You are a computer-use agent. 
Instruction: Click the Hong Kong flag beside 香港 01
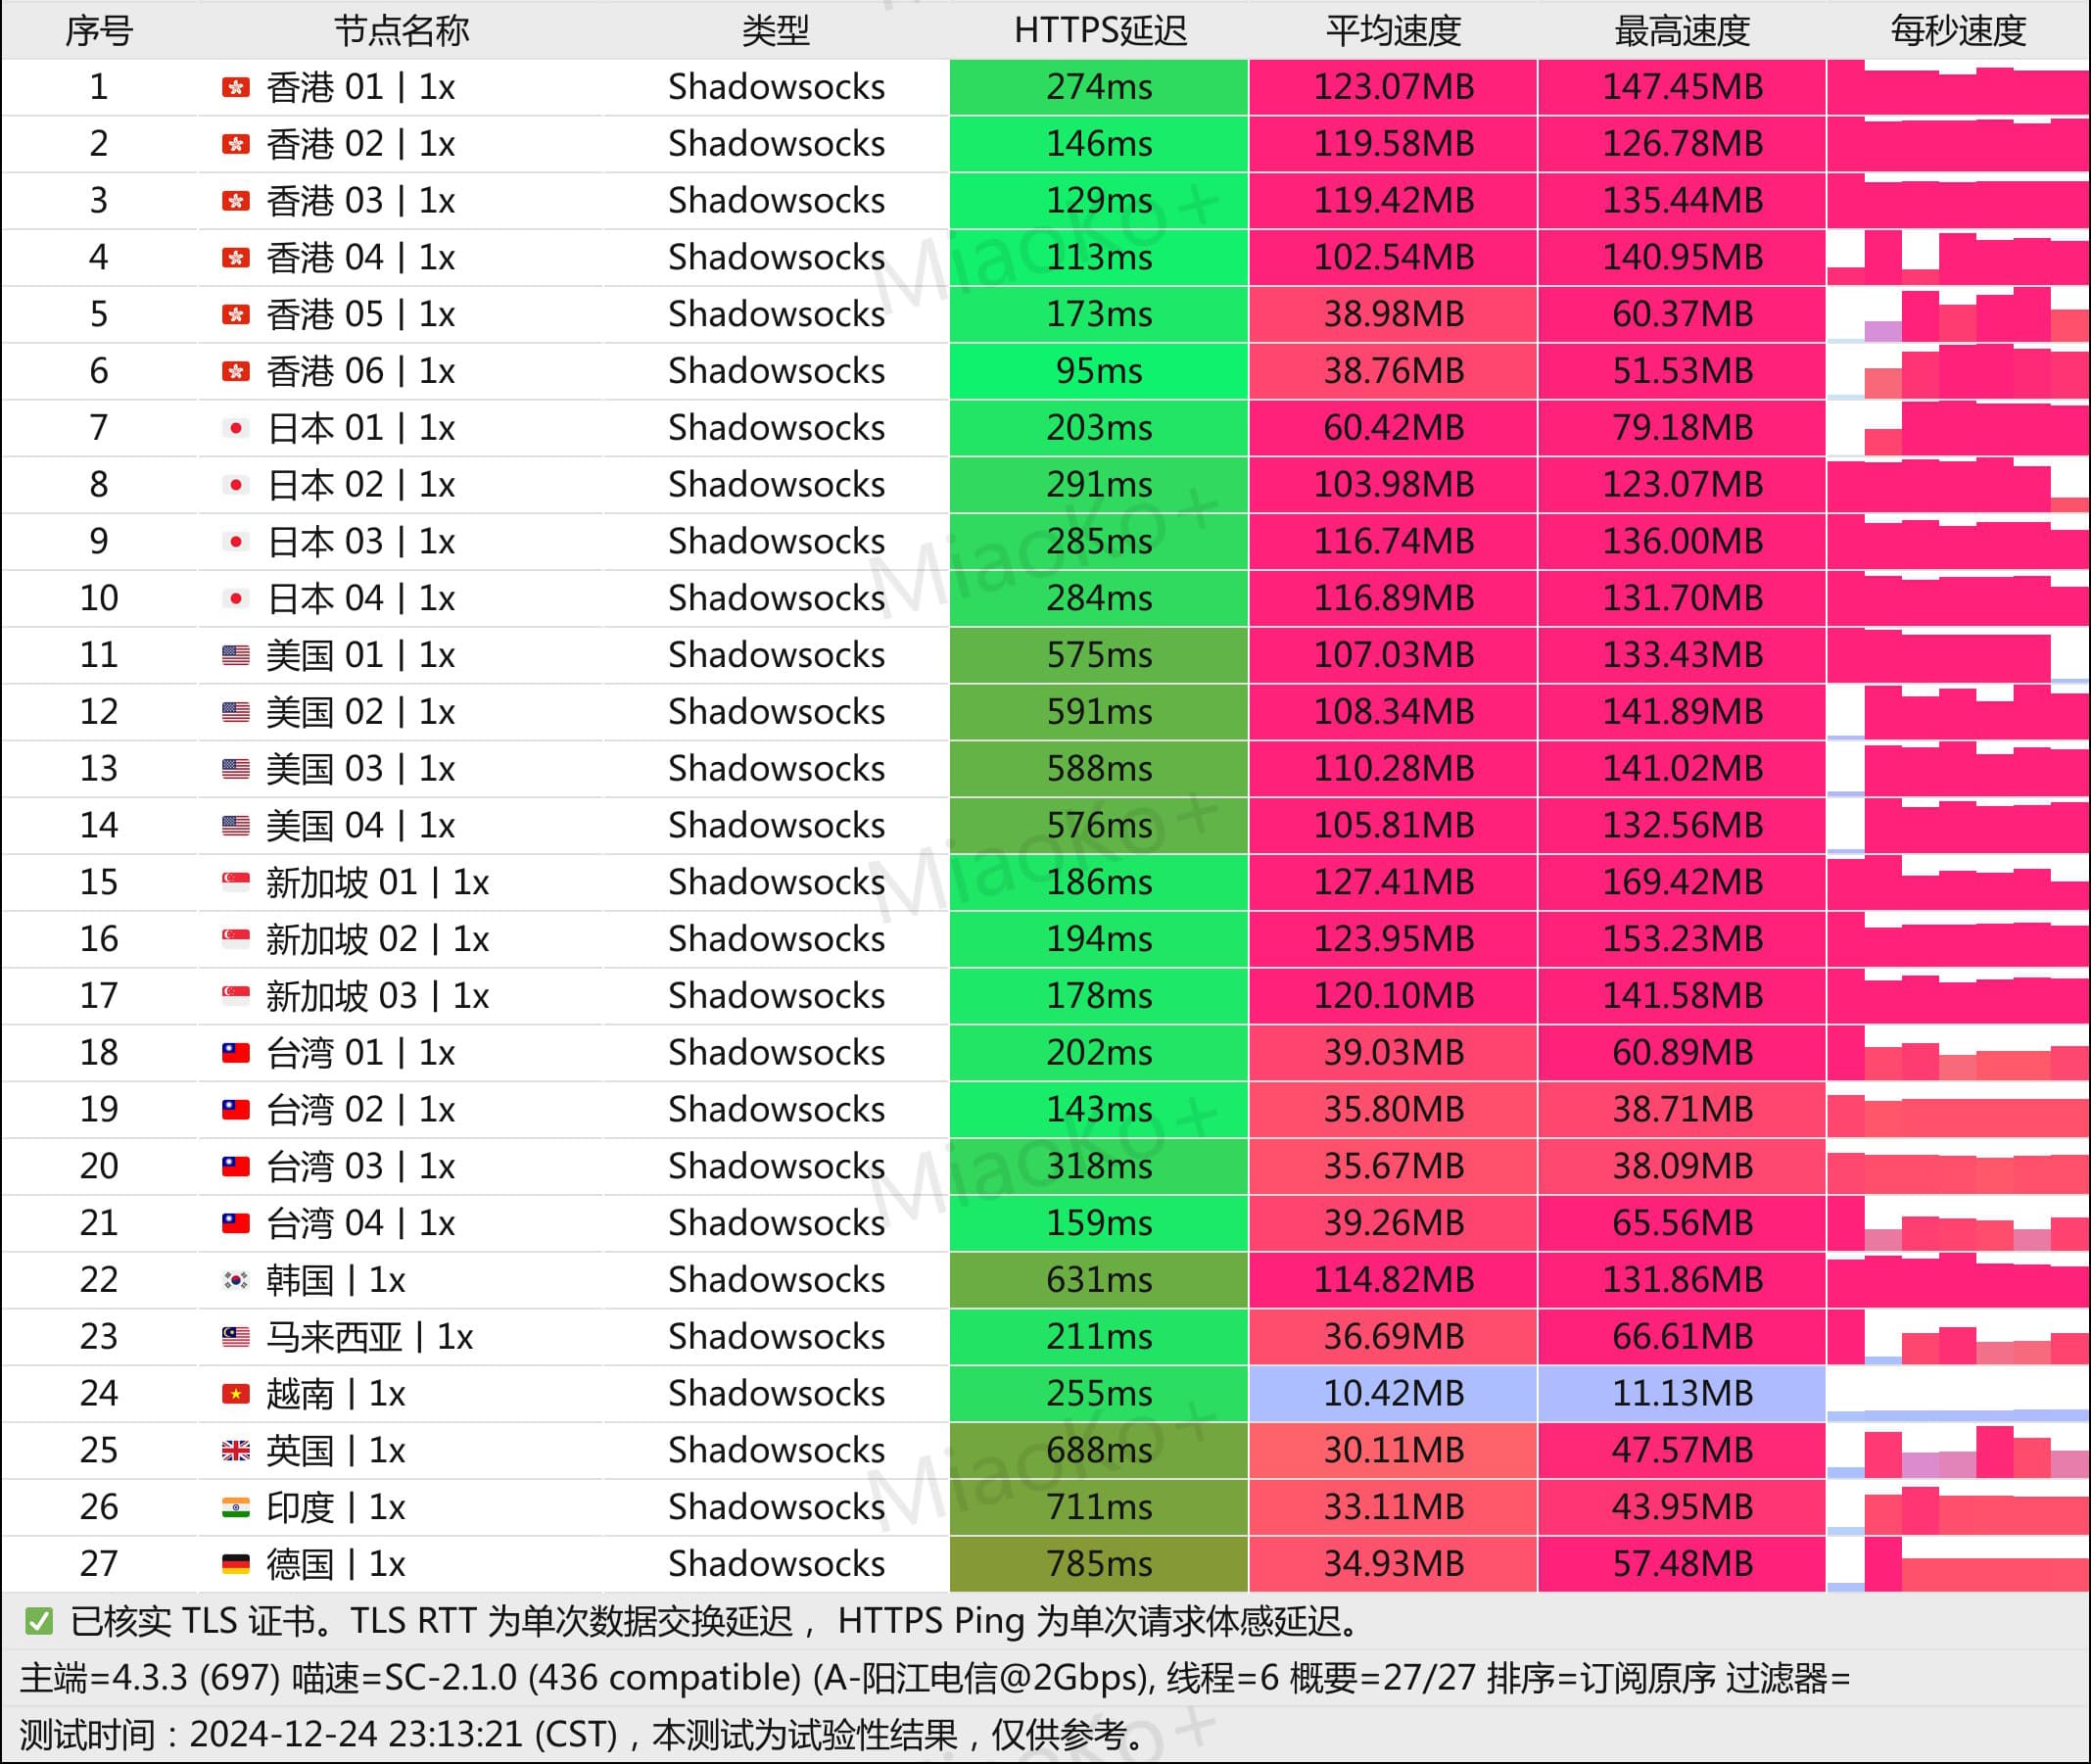(x=235, y=87)
